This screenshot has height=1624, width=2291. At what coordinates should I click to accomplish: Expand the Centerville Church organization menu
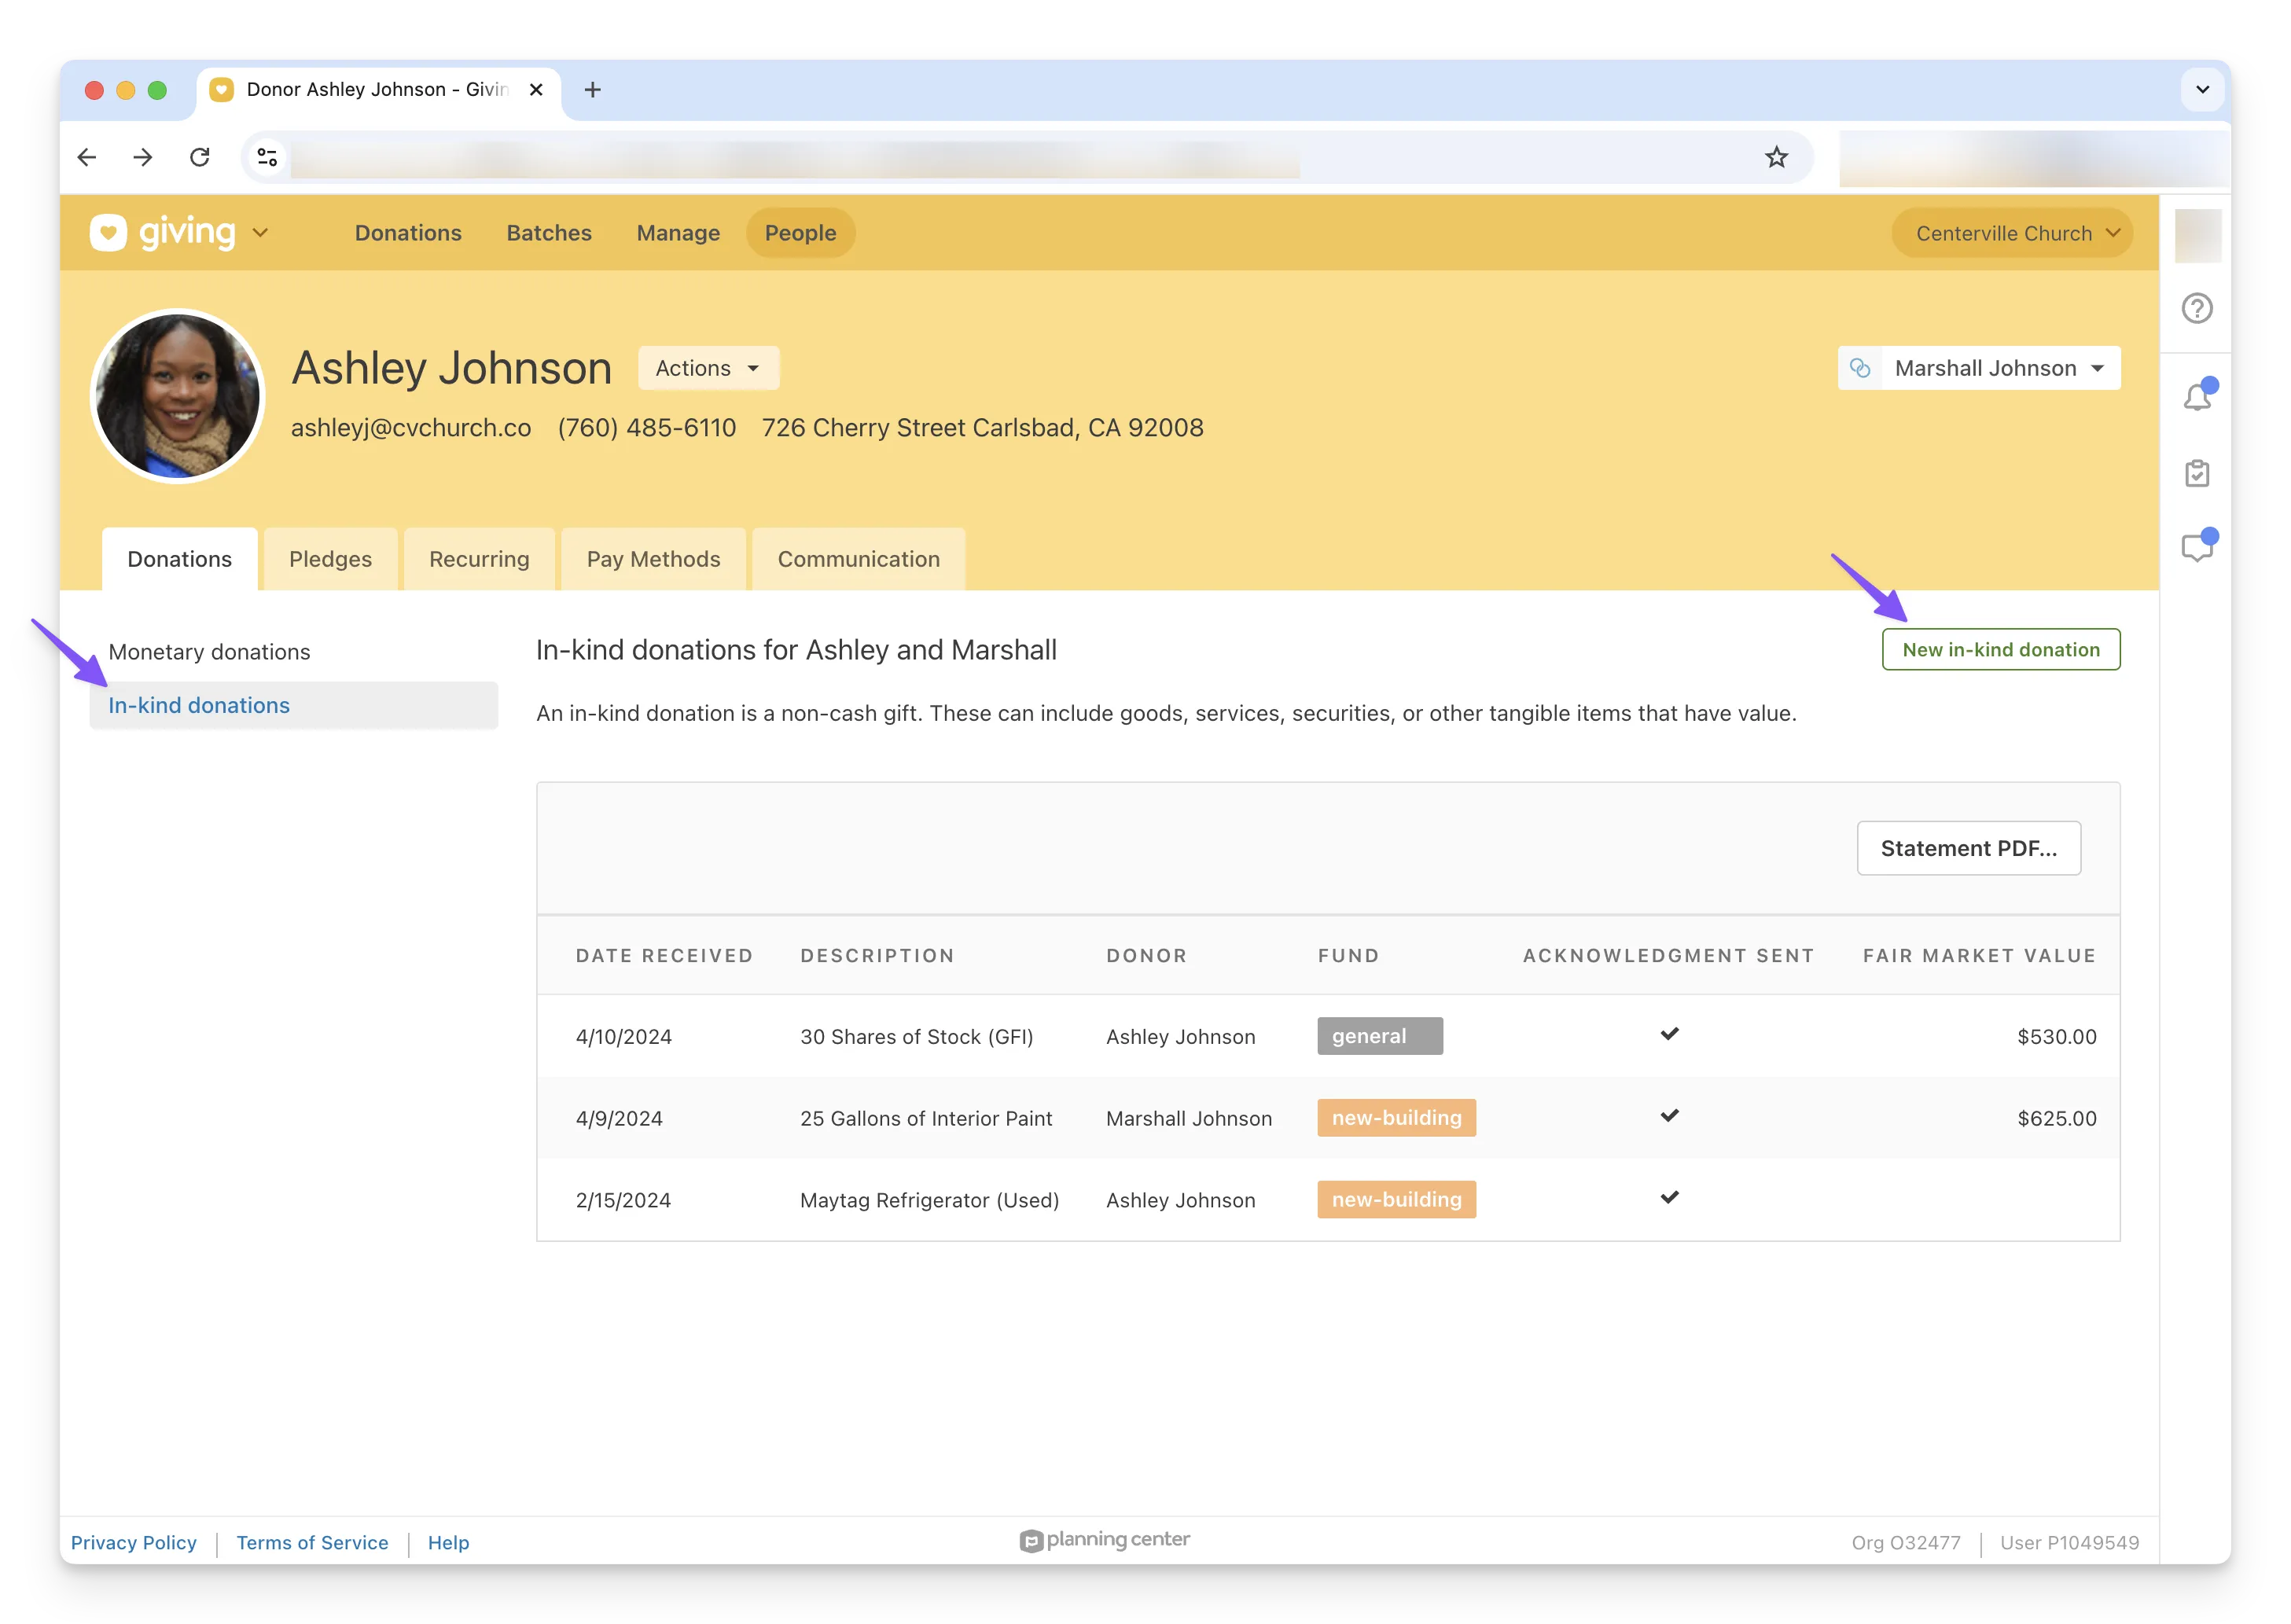click(2012, 233)
